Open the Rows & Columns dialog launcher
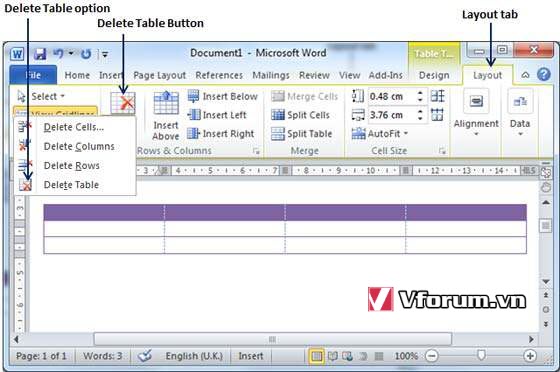 [256, 151]
